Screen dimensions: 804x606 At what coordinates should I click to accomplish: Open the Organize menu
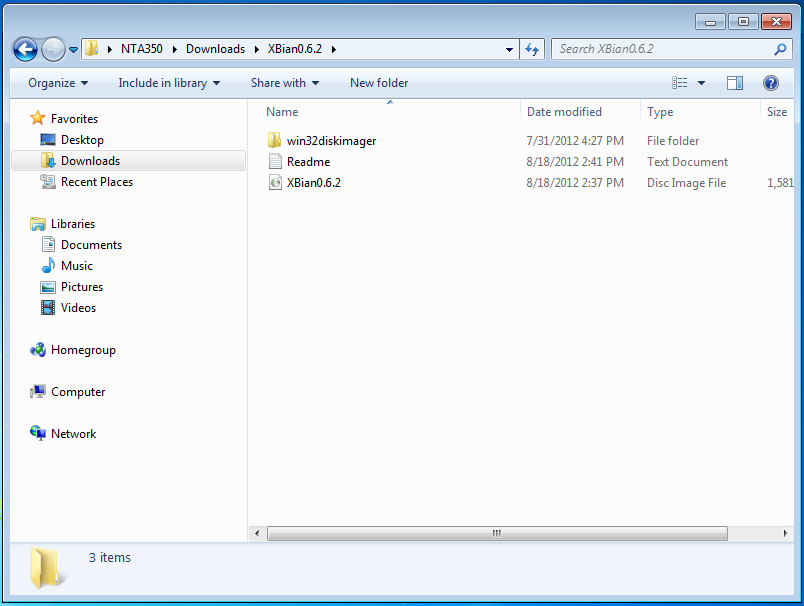(x=58, y=83)
